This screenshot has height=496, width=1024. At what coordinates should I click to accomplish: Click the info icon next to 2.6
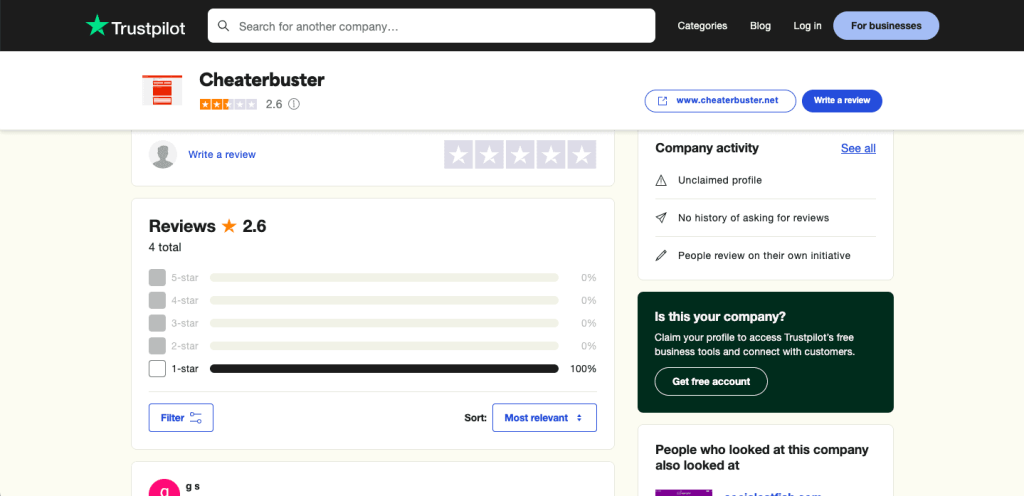click(294, 104)
